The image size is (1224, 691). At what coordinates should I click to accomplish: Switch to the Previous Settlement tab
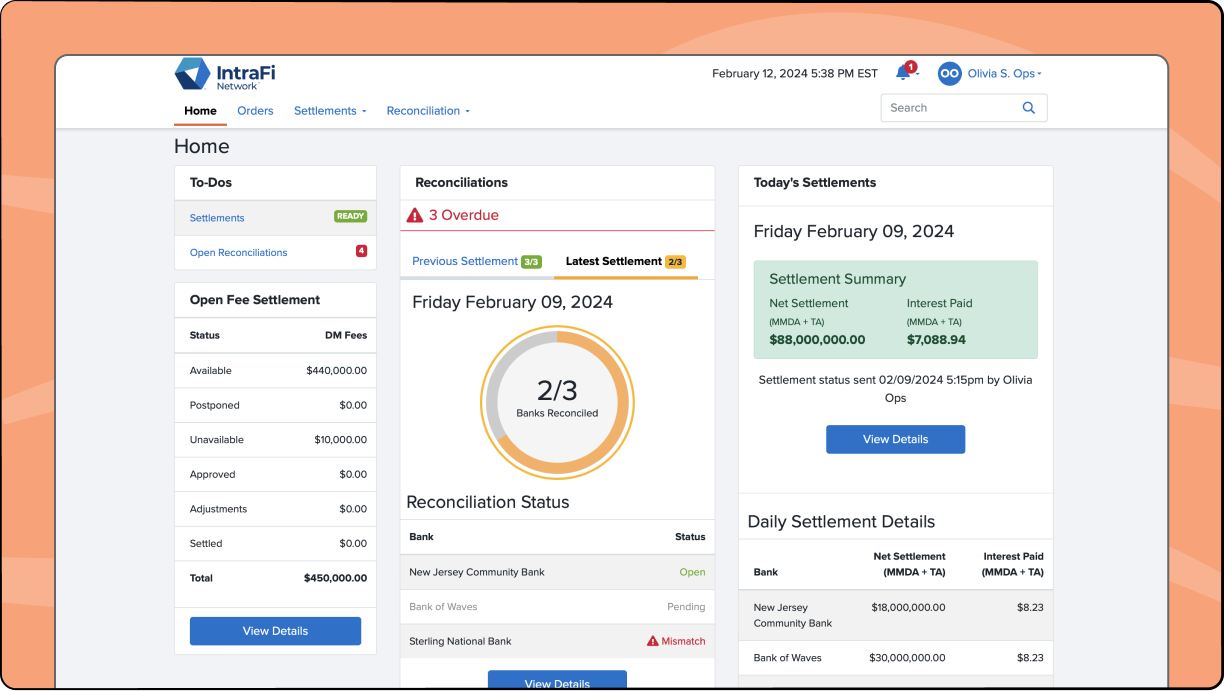click(464, 261)
